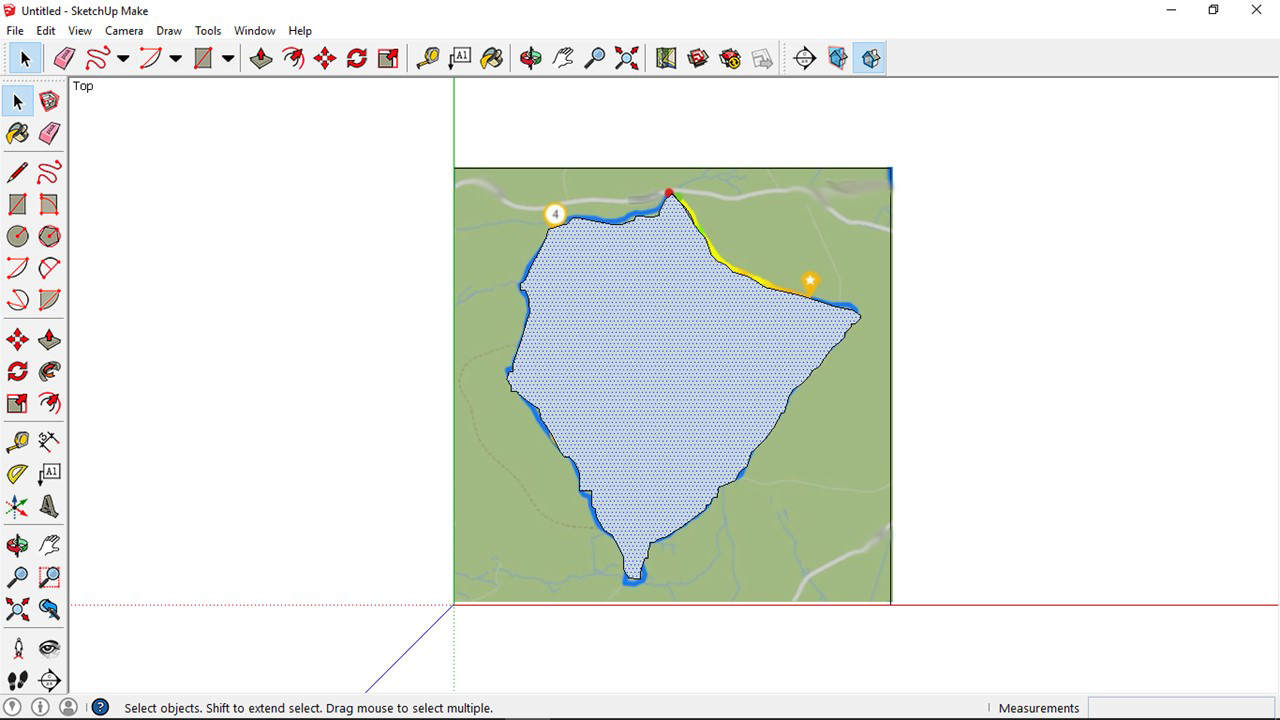Expand the Rectangle shapes dropdown arrow
The width and height of the screenshot is (1280, 720).
pos(228,58)
